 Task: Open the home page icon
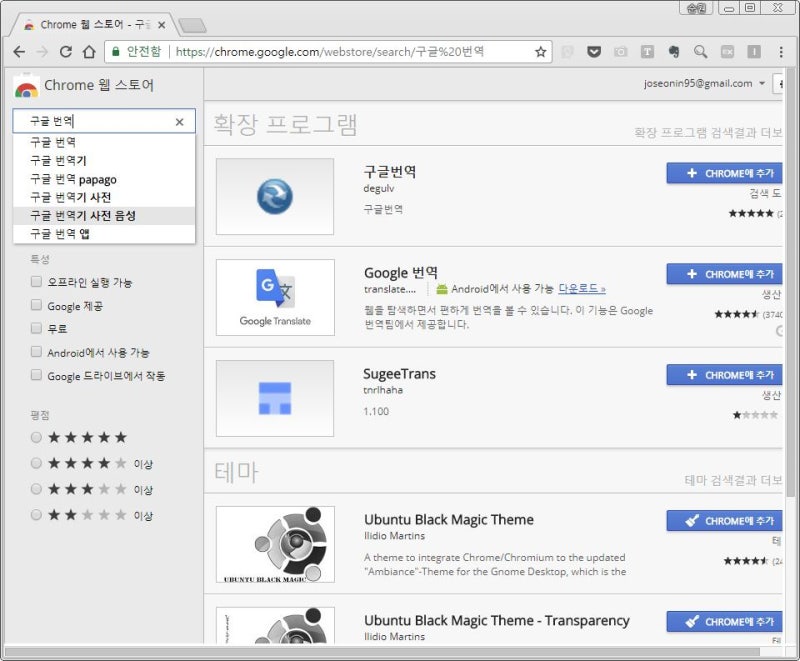pos(89,52)
